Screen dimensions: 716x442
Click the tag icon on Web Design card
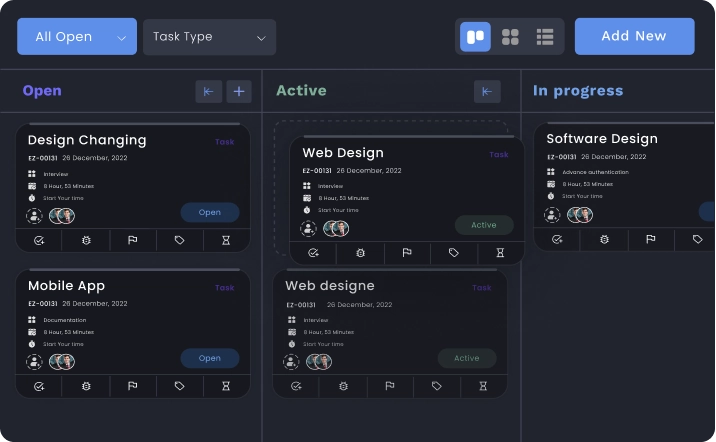pyautogui.click(x=454, y=253)
